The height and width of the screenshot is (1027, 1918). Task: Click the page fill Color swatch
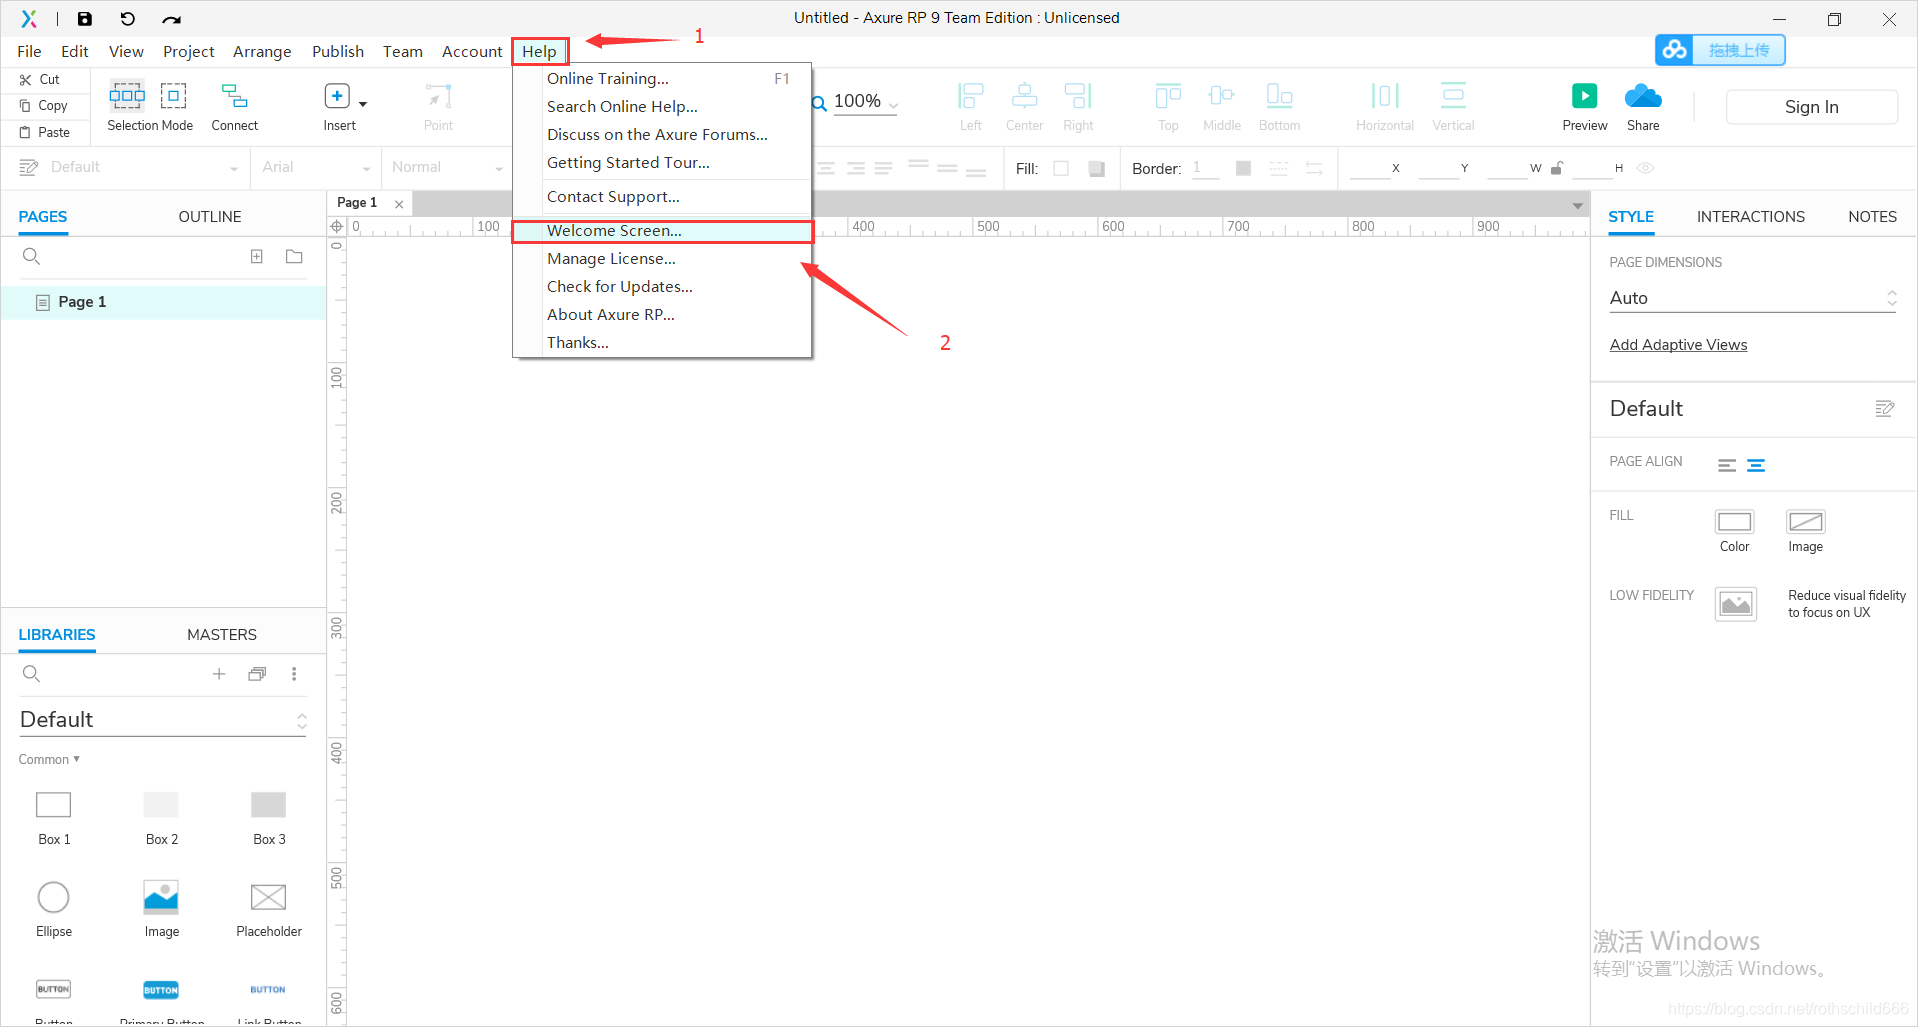1734,522
